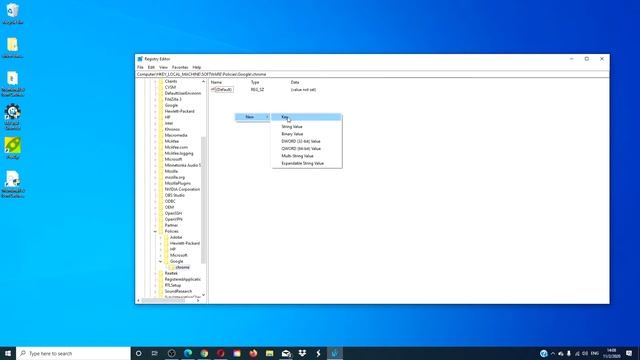Select the Minnetonka Audio key
640x360 pixels.
(x=182, y=165)
